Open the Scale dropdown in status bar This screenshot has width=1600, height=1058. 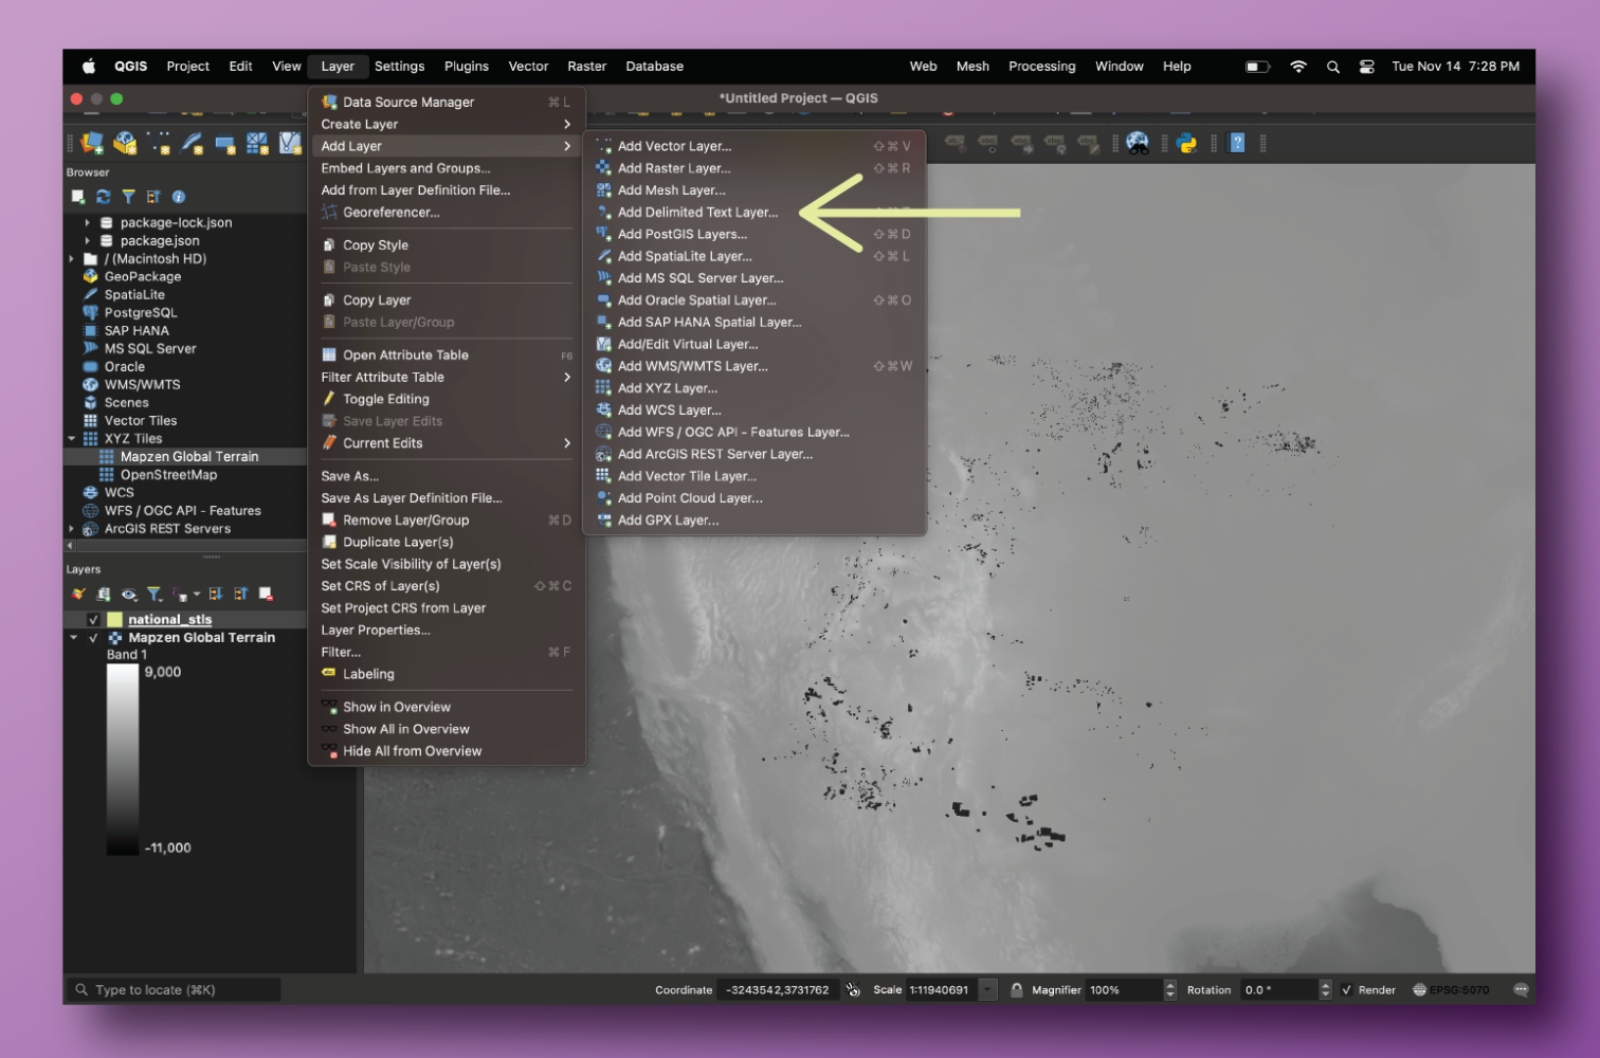[x=988, y=990]
